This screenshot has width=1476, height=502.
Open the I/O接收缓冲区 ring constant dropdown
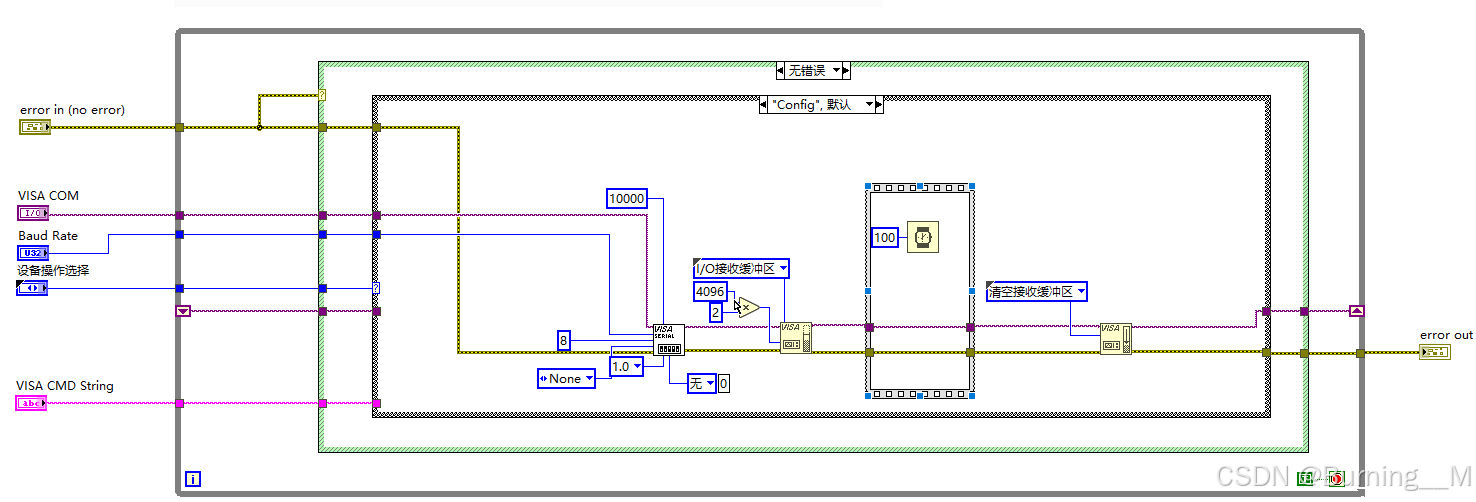pyautogui.click(x=783, y=268)
